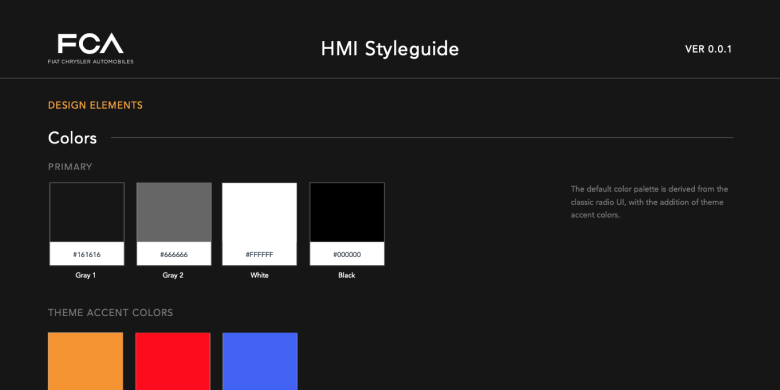The image size is (780, 390).
Task: Click the VER 0.0.1 version label
Action: click(708, 49)
